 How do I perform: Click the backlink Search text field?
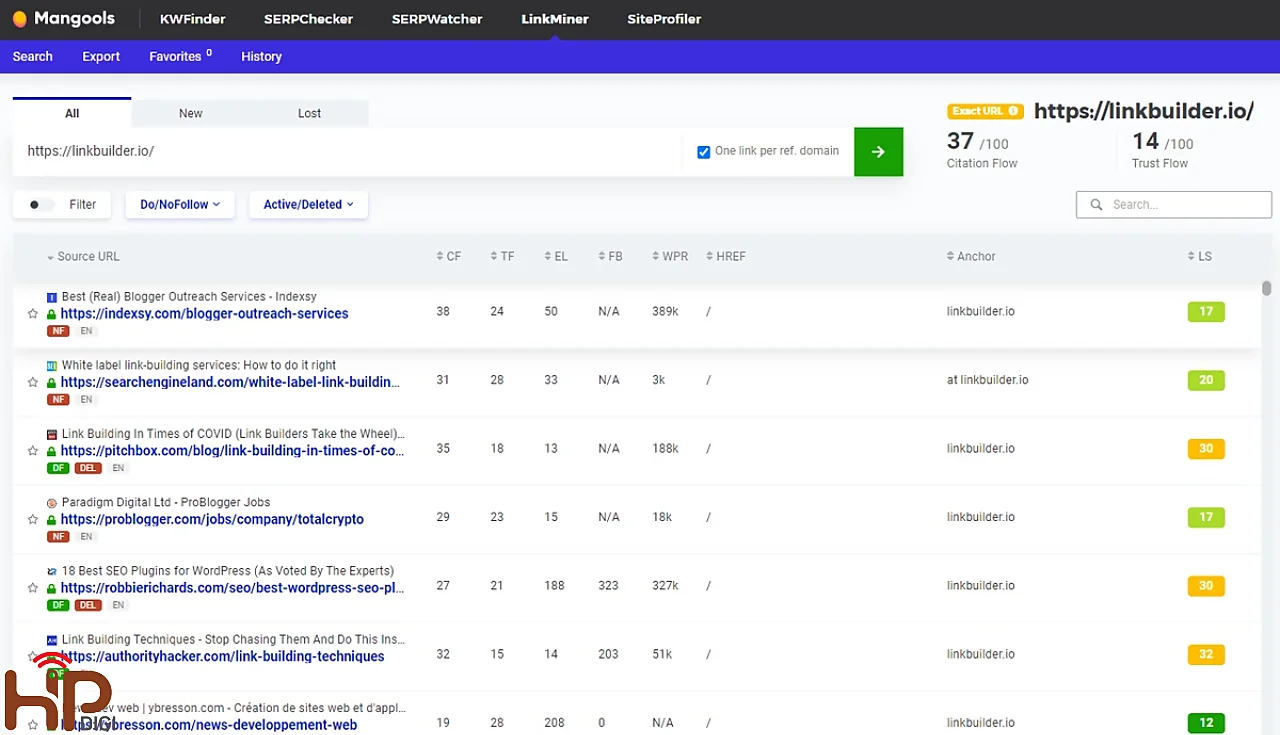coord(1174,204)
